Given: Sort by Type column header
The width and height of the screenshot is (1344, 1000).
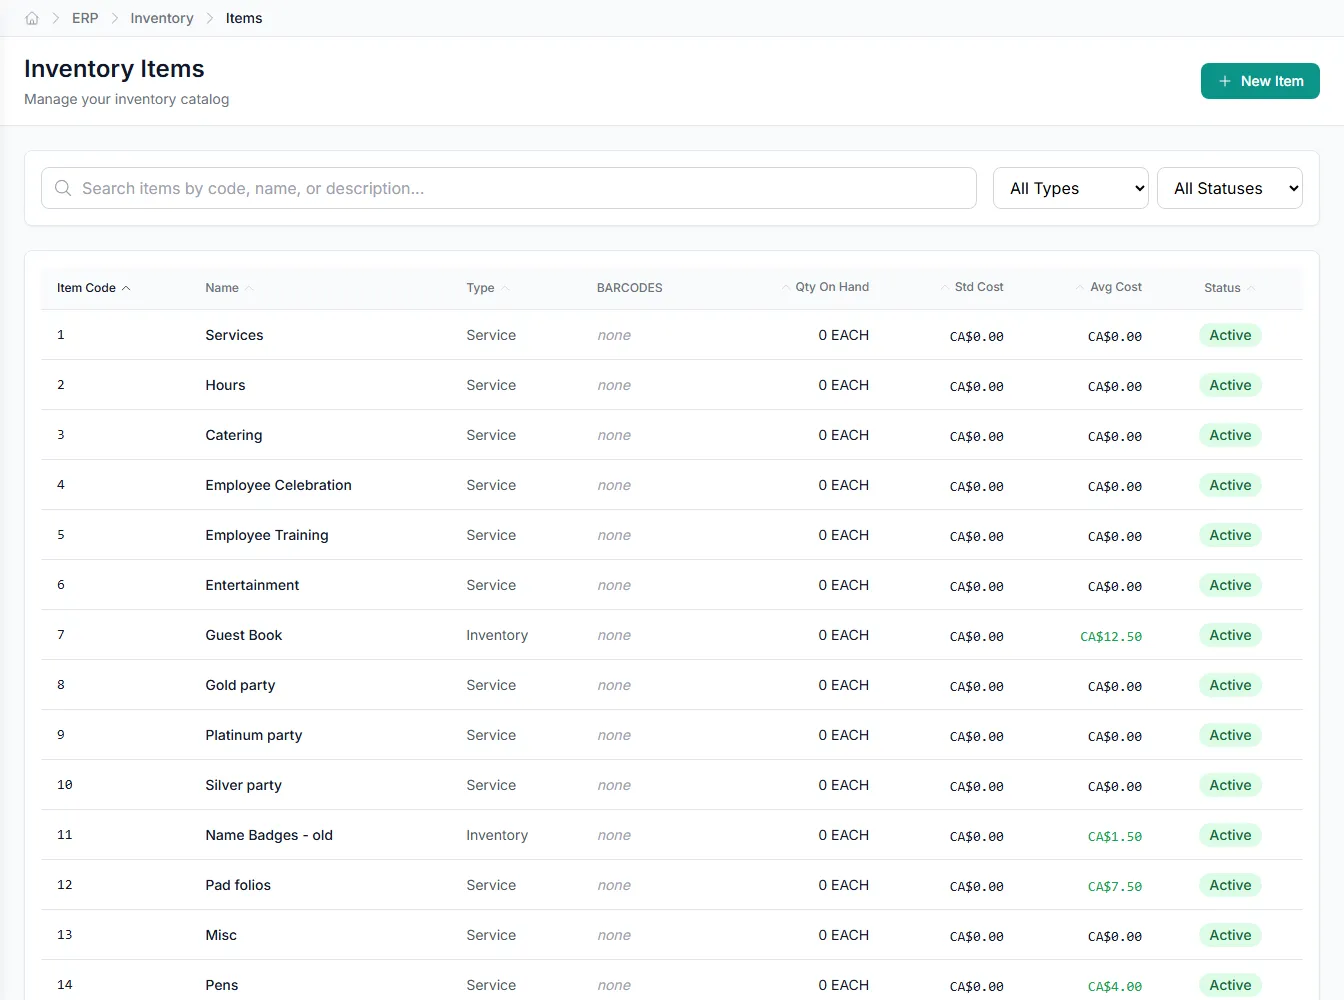Looking at the screenshot, I should click(488, 288).
